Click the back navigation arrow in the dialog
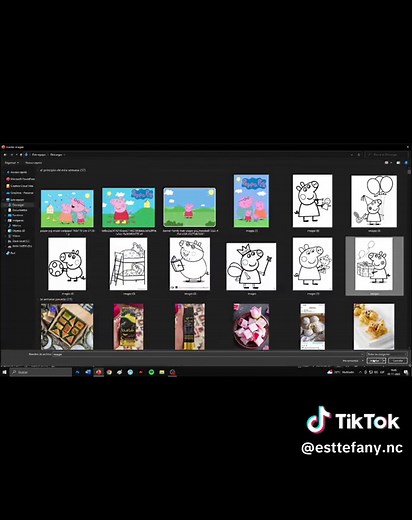412x520 pixels. tap(5, 155)
